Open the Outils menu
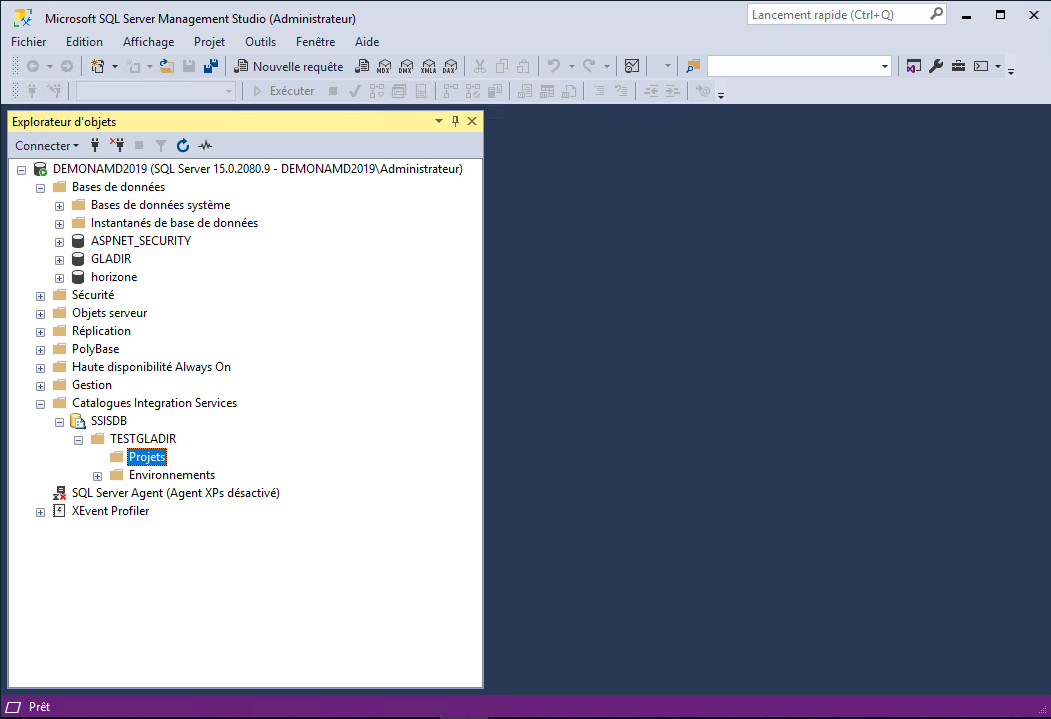The image size is (1051, 719). coord(260,42)
